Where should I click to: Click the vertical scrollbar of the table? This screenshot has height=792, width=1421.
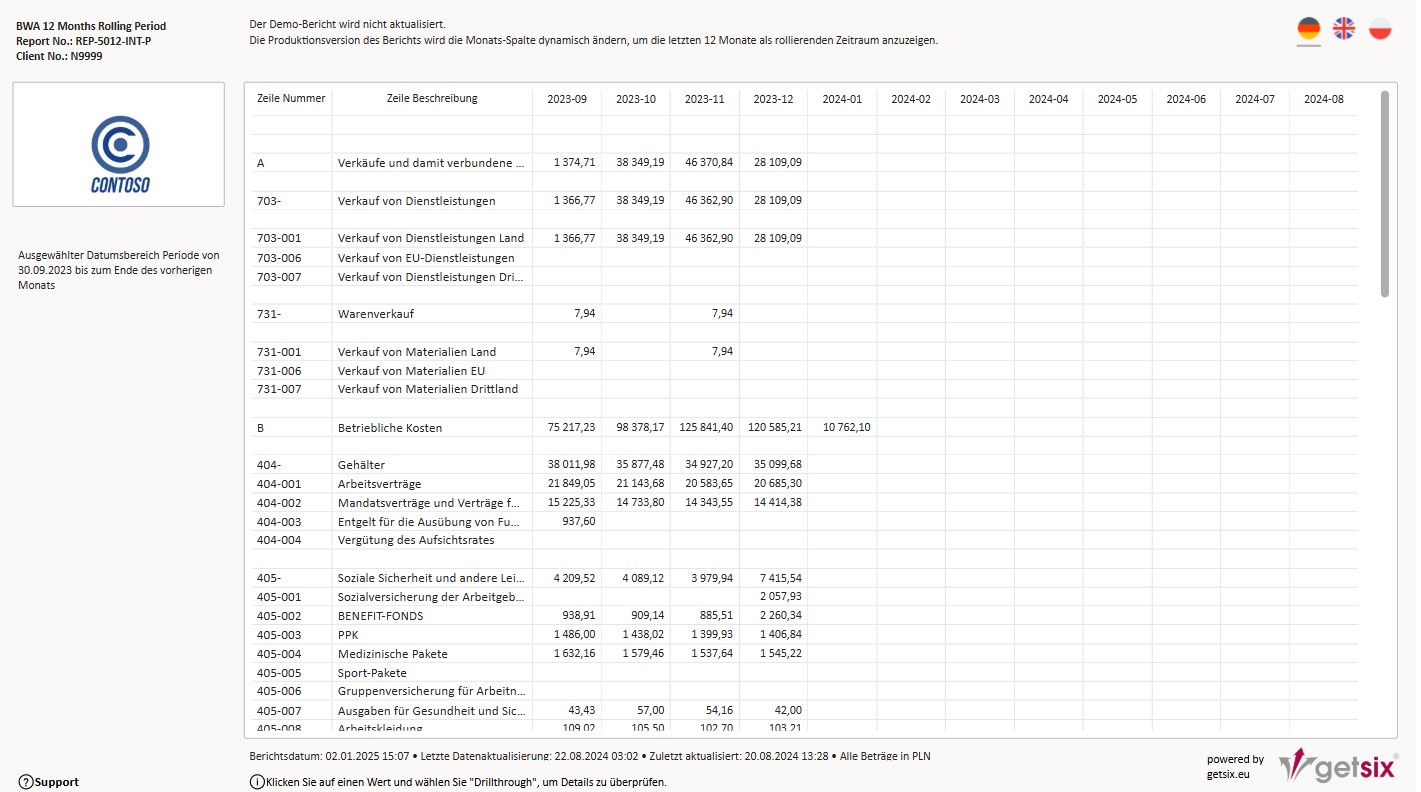click(1384, 194)
